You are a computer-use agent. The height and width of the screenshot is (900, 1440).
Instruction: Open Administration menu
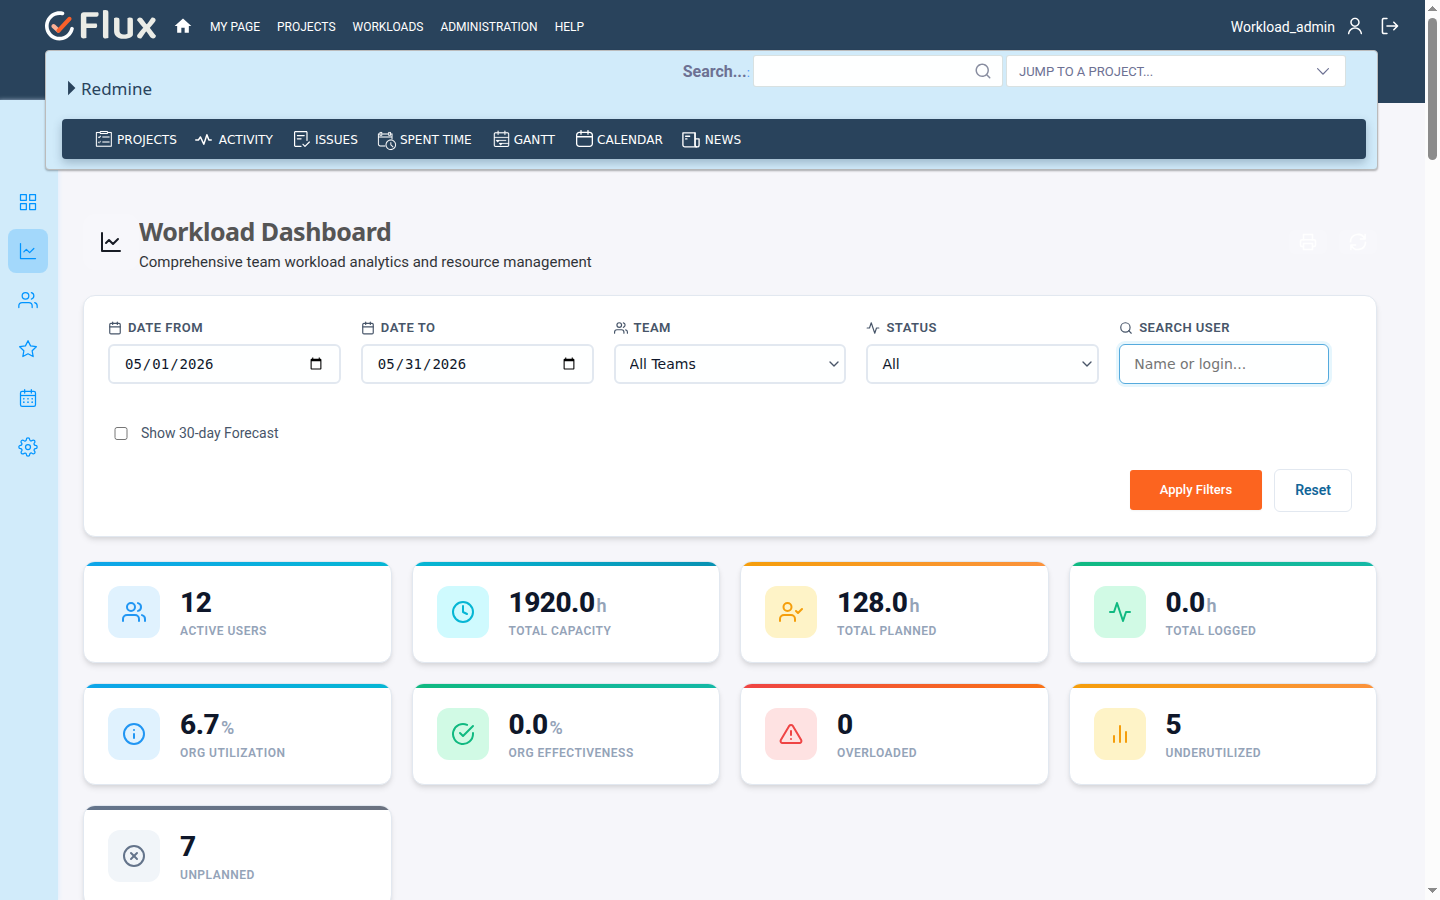click(489, 27)
